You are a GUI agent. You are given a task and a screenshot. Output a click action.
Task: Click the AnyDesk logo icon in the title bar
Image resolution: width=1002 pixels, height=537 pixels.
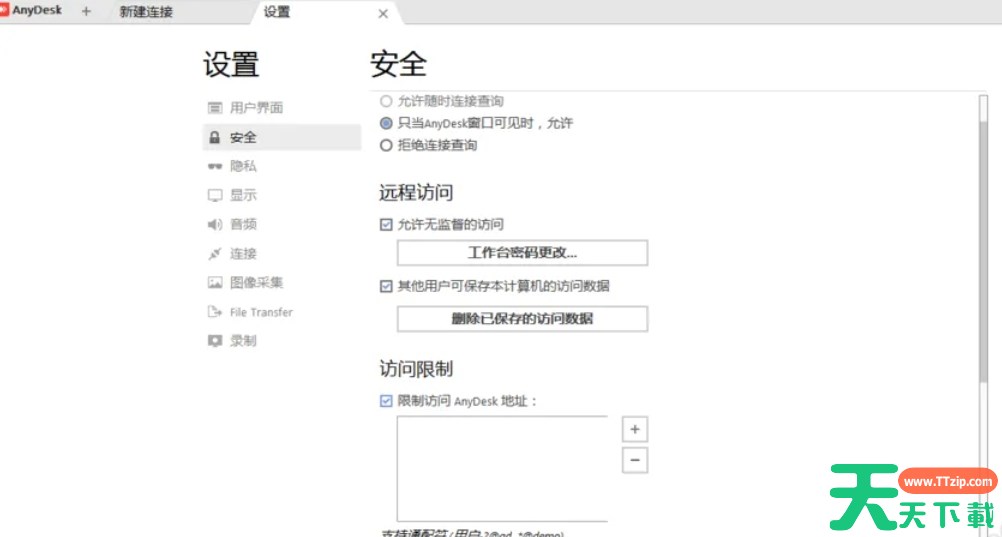coord(5,11)
